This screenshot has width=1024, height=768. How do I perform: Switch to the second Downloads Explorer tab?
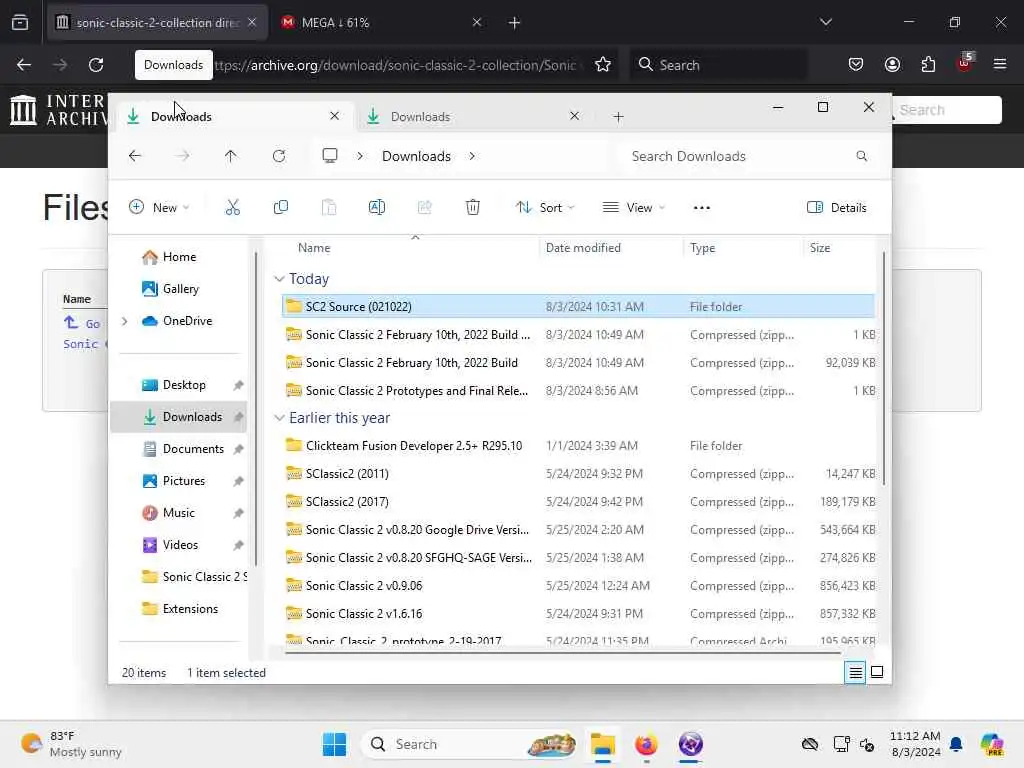465,117
